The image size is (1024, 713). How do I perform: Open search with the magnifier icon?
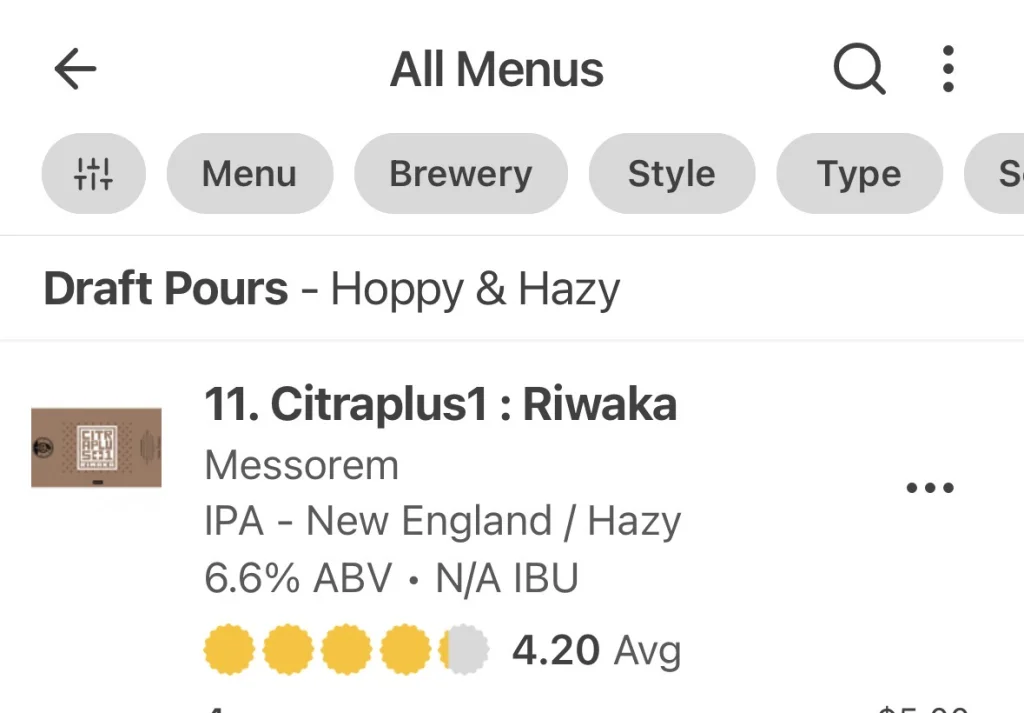[x=859, y=69]
